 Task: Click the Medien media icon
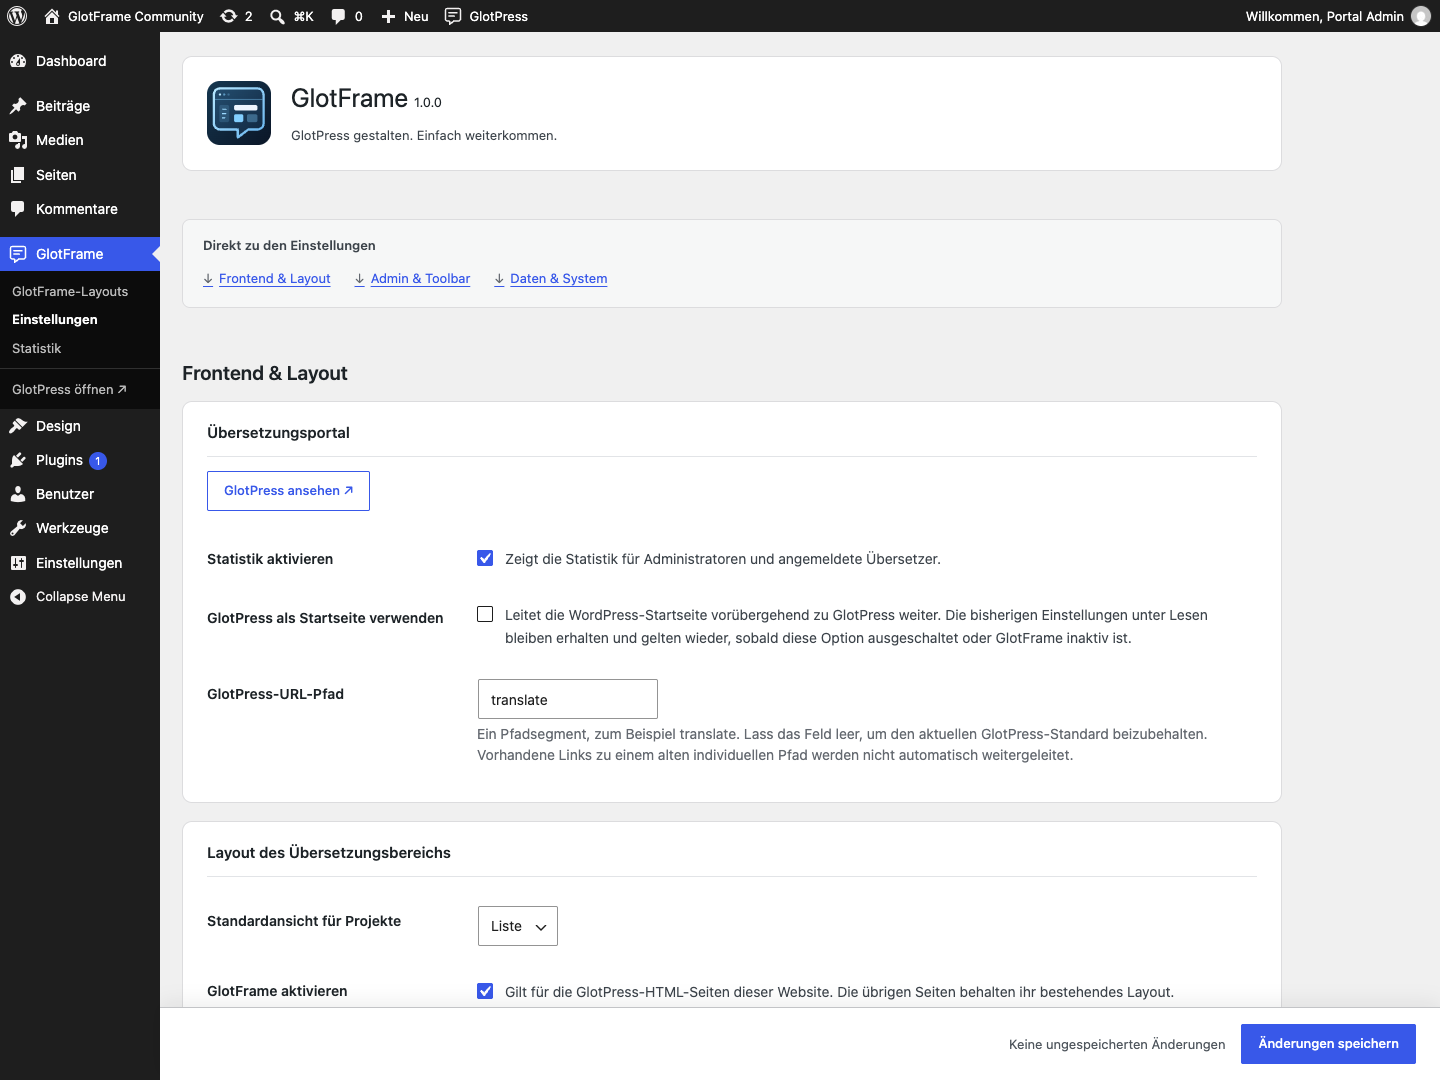pos(18,140)
